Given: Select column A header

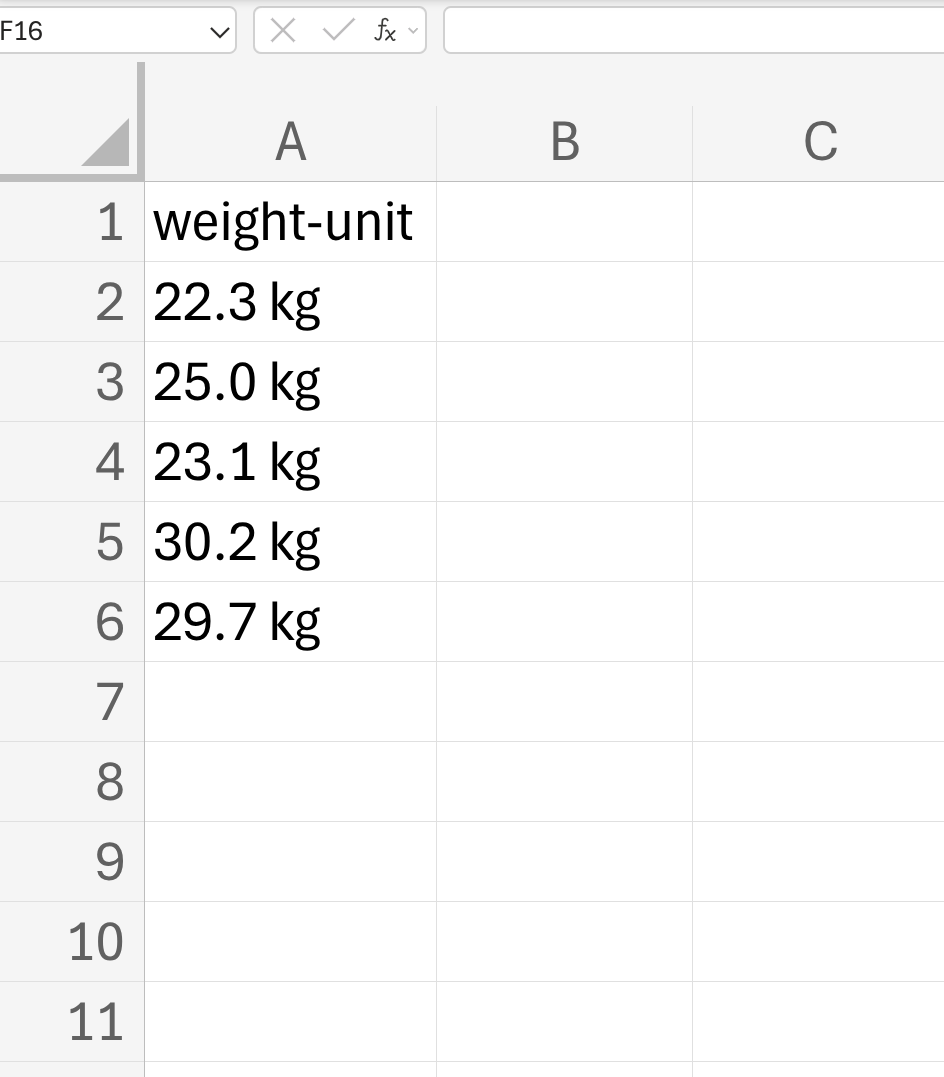Looking at the screenshot, I should click(x=291, y=144).
